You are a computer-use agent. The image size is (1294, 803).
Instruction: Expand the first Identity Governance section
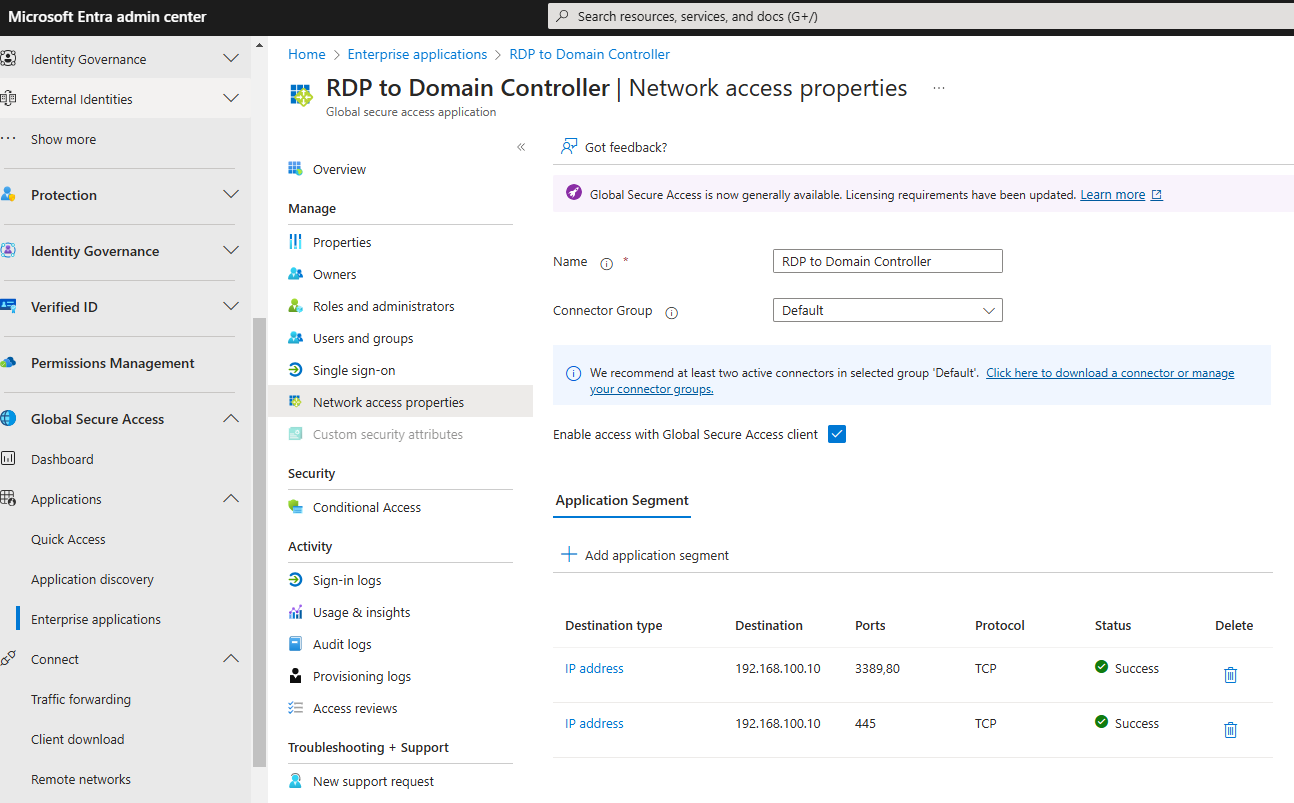click(231, 59)
